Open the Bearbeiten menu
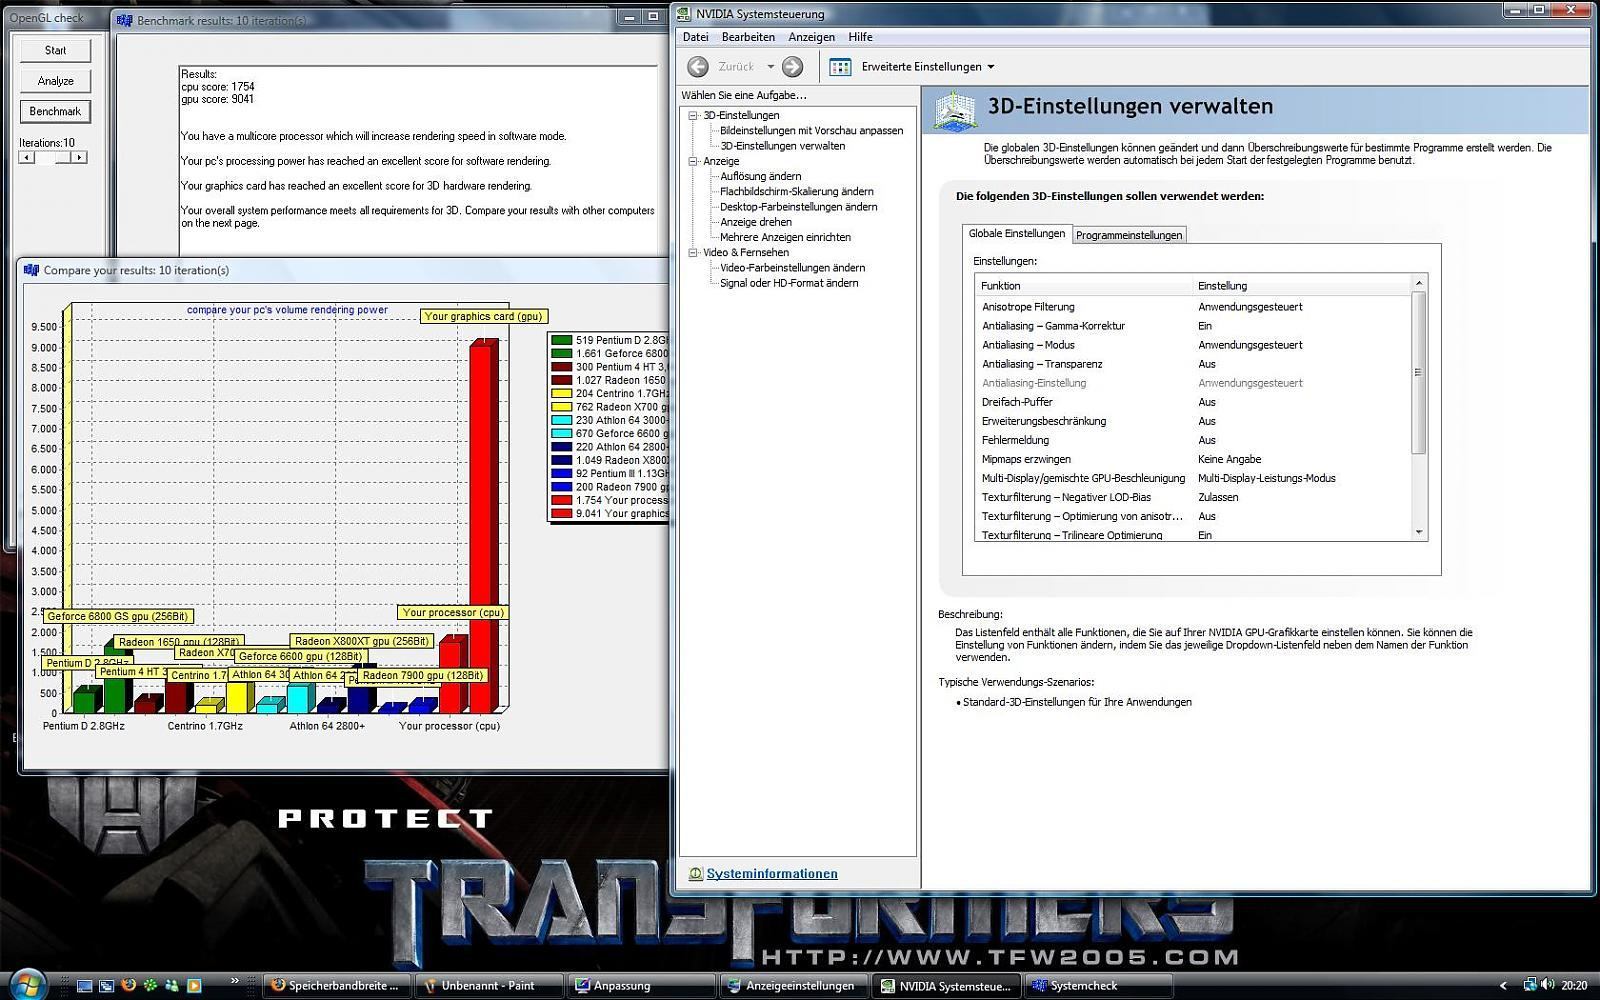Image resolution: width=1600 pixels, height=1000 pixels. click(748, 37)
